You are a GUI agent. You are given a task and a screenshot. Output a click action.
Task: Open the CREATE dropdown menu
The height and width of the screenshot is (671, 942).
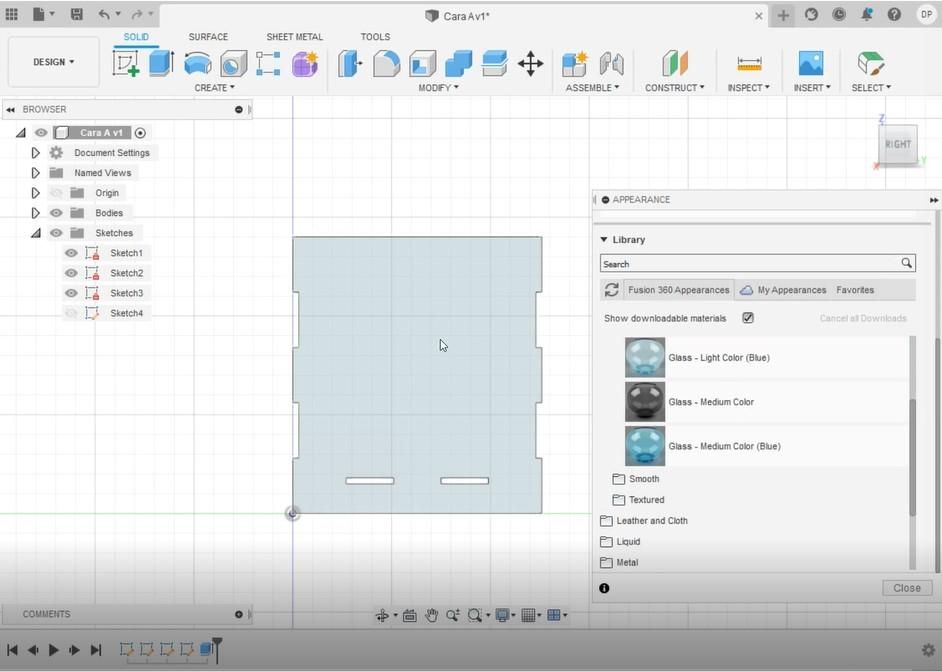(x=214, y=88)
